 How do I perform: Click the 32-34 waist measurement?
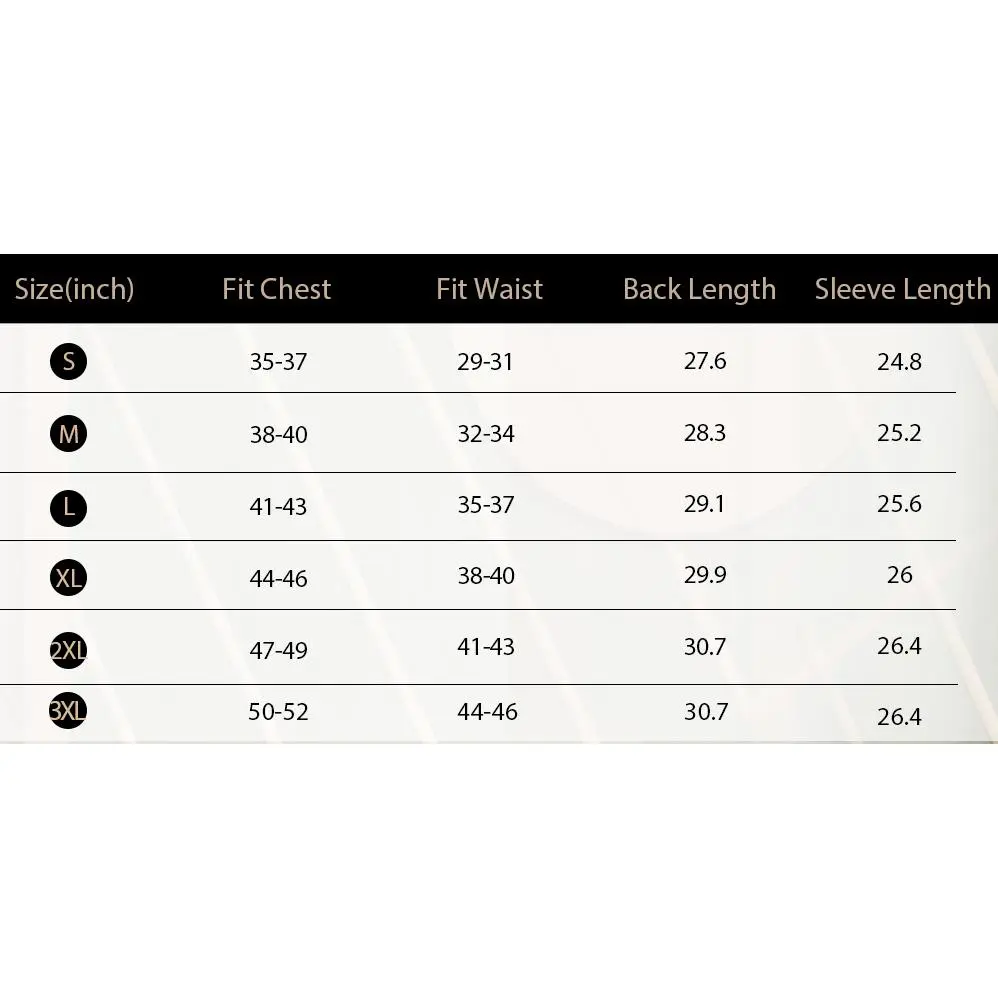coord(485,434)
